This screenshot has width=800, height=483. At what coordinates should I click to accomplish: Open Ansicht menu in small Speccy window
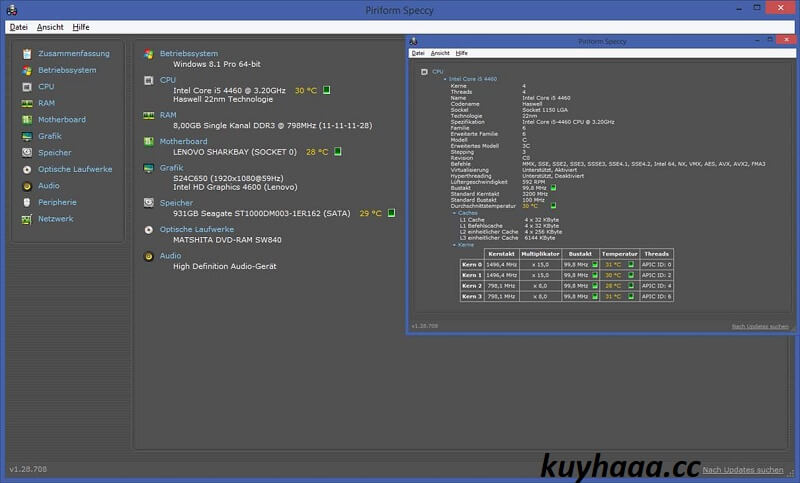point(440,53)
